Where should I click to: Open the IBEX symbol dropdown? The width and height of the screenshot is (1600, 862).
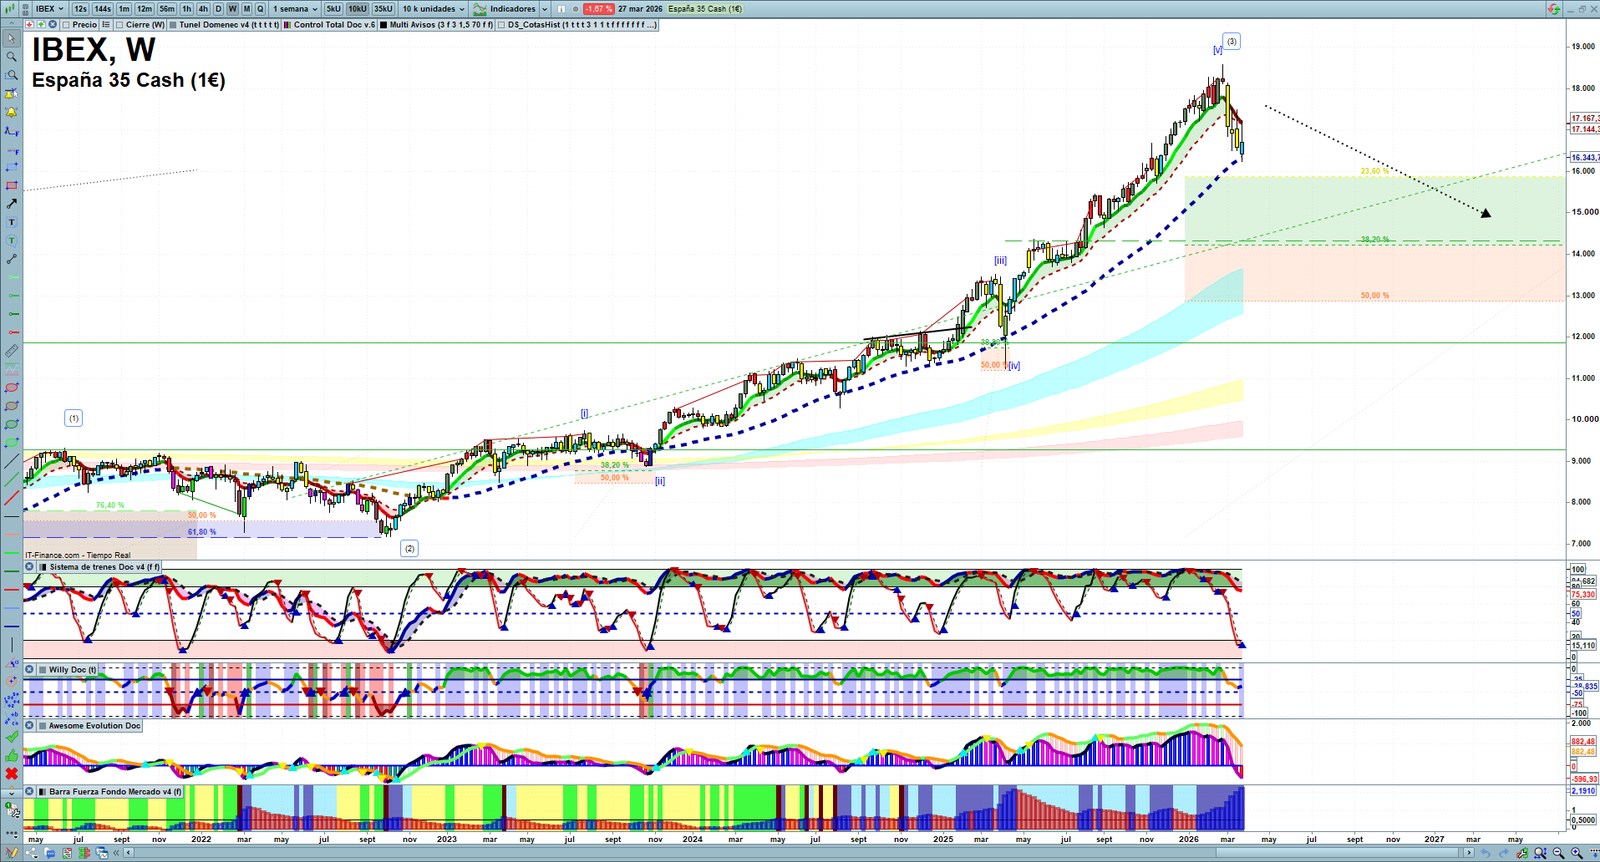click(x=49, y=9)
